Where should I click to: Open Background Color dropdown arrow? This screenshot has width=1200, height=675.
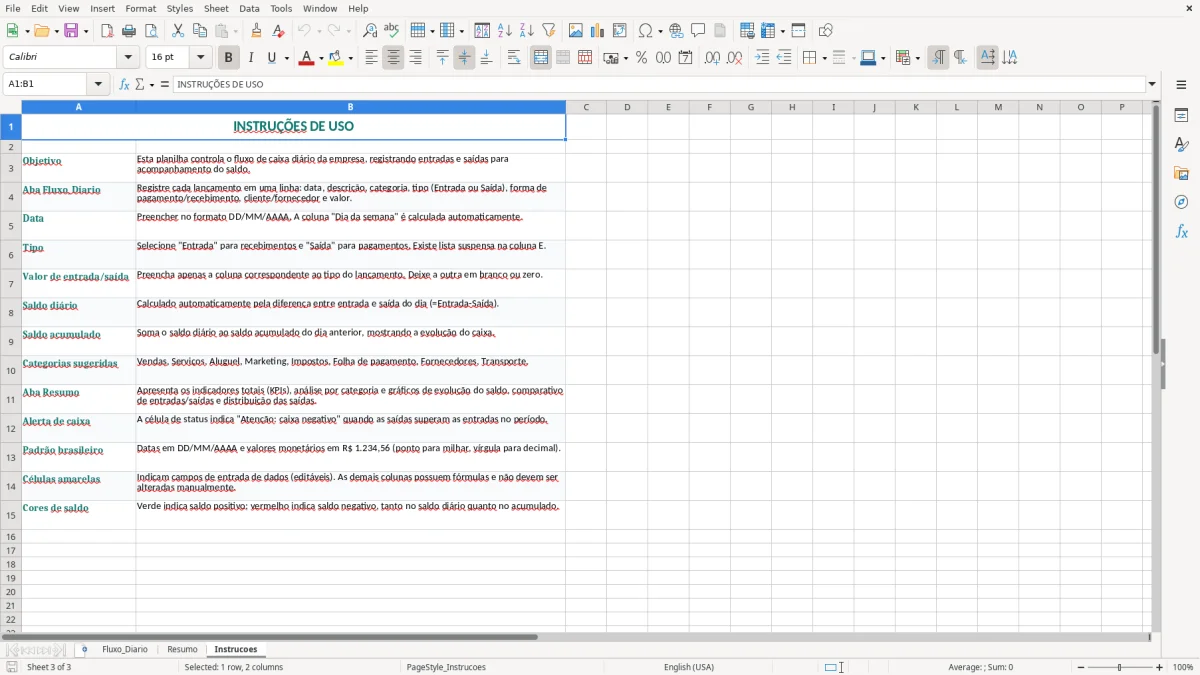point(350,58)
